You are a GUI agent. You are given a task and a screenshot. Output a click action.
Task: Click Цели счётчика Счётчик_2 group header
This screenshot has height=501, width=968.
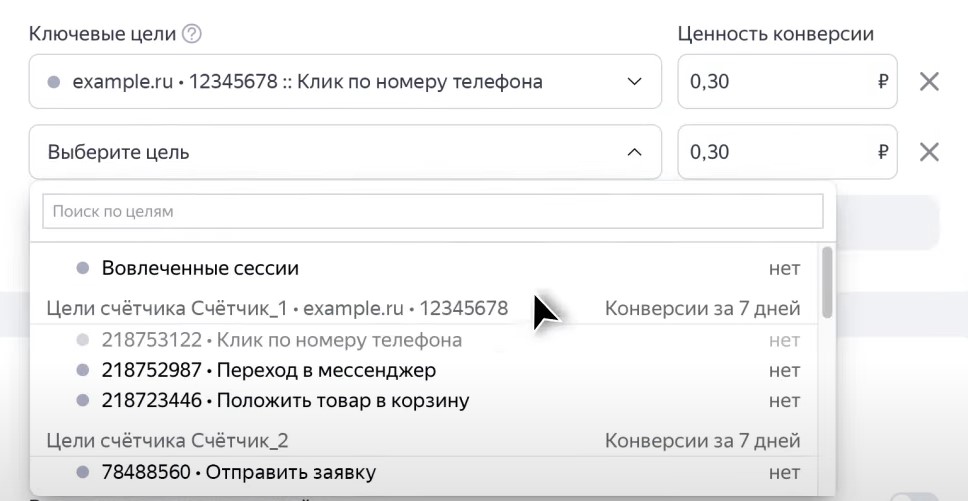[x=168, y=440]
